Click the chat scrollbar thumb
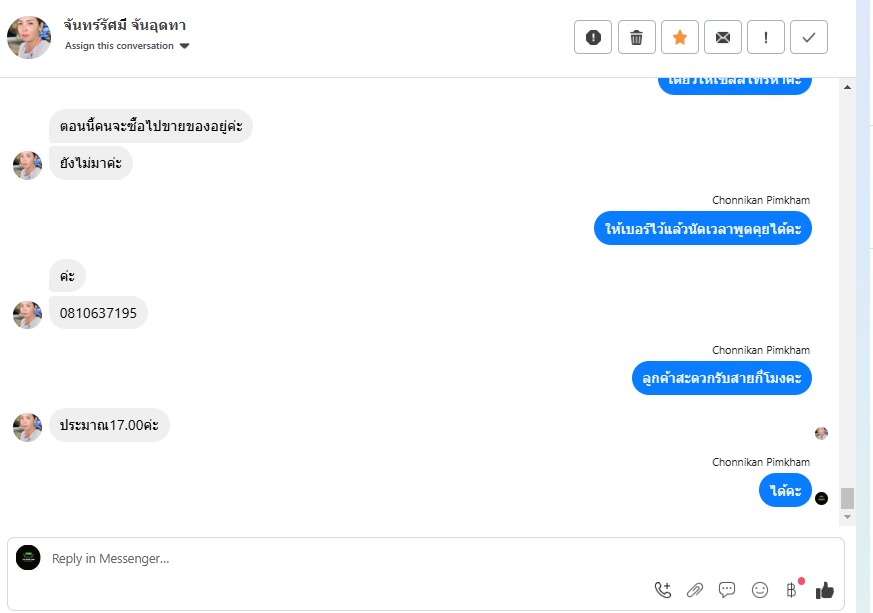The height and width of the screenshot is (613, 873). (847, 498)
